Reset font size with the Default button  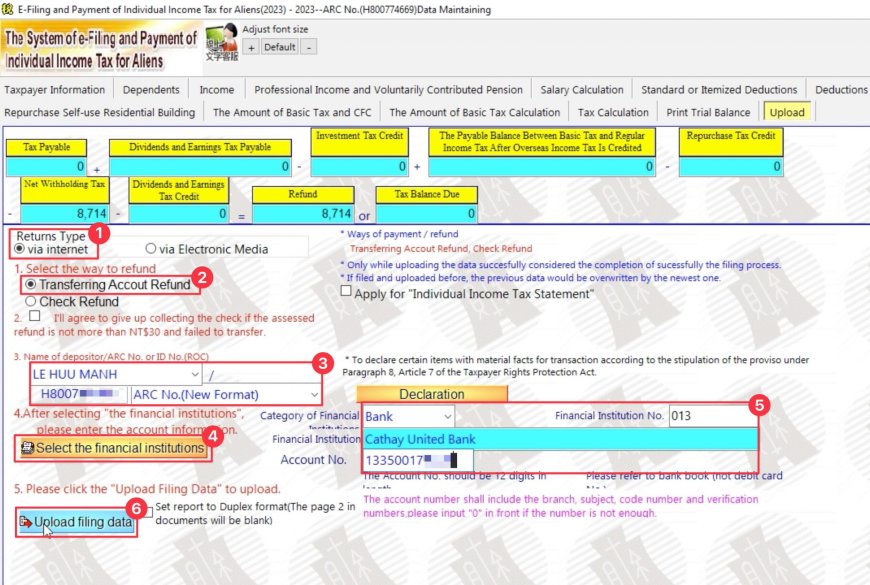click(280, 47)
